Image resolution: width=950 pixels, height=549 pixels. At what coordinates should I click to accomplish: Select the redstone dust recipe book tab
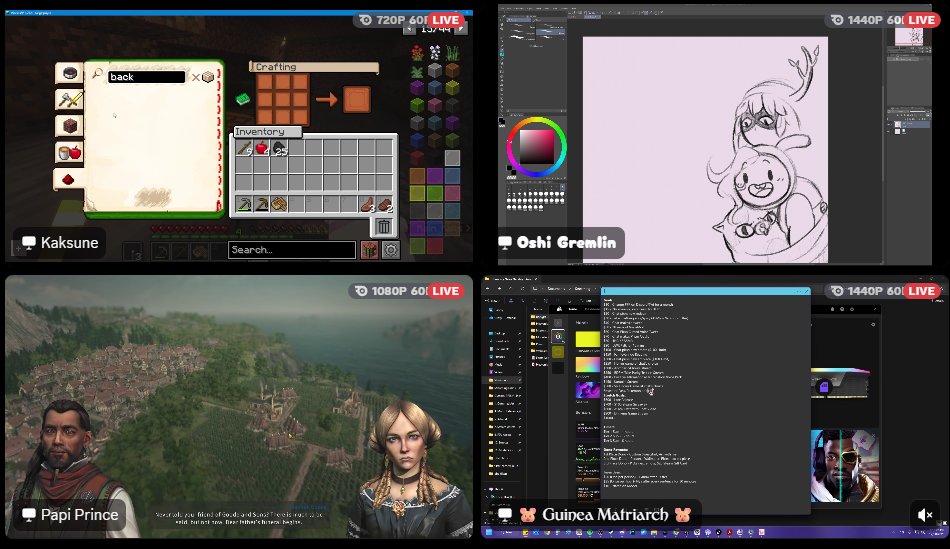pos(68,179)
